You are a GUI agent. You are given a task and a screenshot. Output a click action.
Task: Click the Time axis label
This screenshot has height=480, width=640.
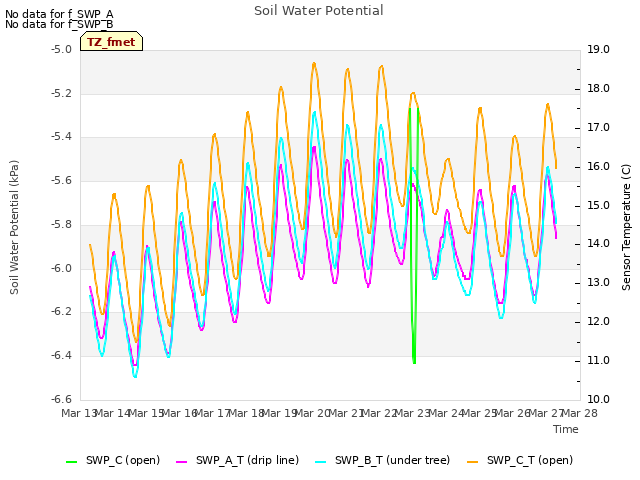pyautogui.click(x=566, y=429)
